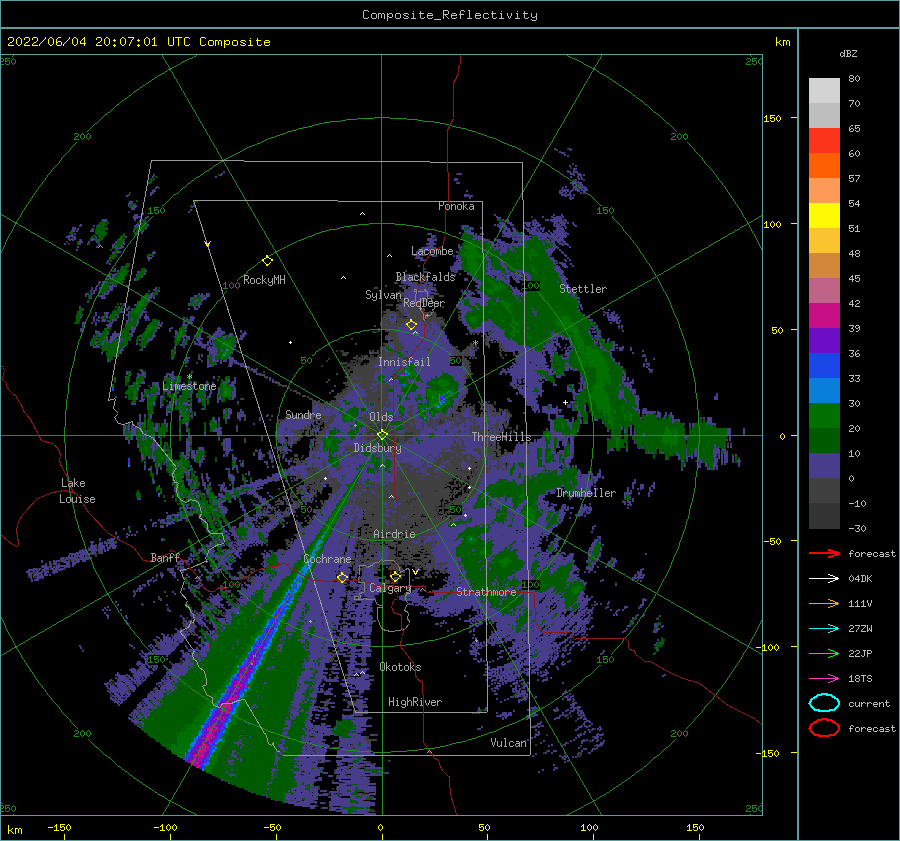Select the Sundre city label
Screen dimensions: 900x841
click(x=304, y=414)
